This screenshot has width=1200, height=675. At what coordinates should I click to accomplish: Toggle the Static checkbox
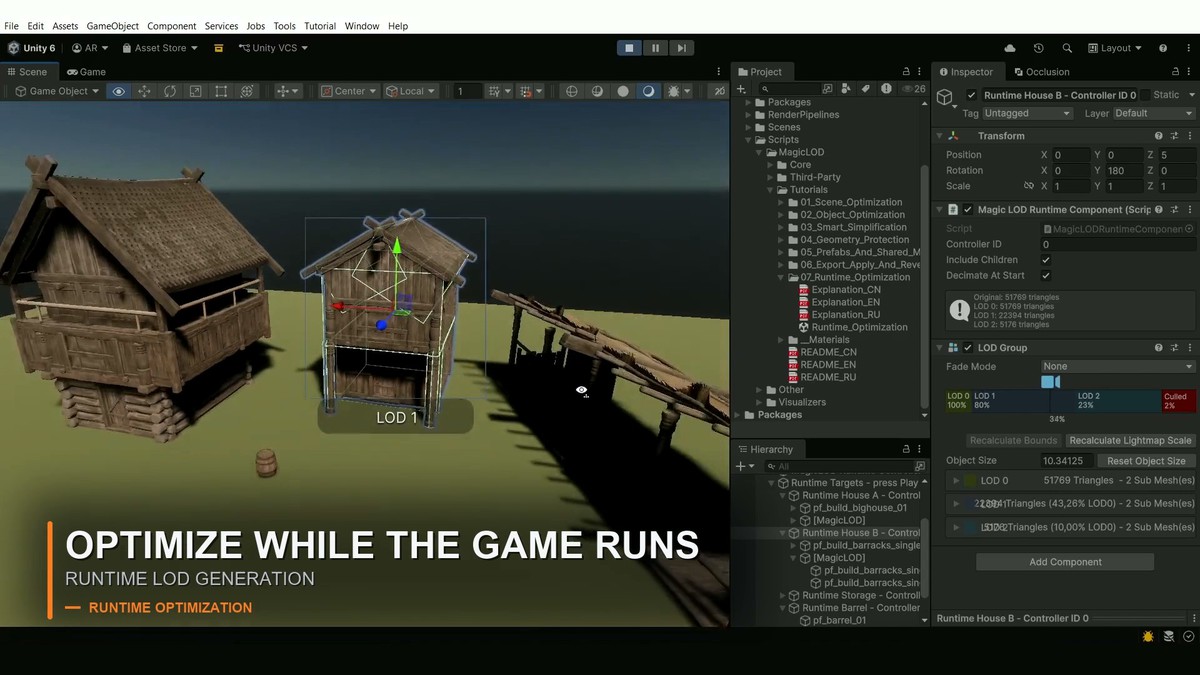(x=1143, y=95)
